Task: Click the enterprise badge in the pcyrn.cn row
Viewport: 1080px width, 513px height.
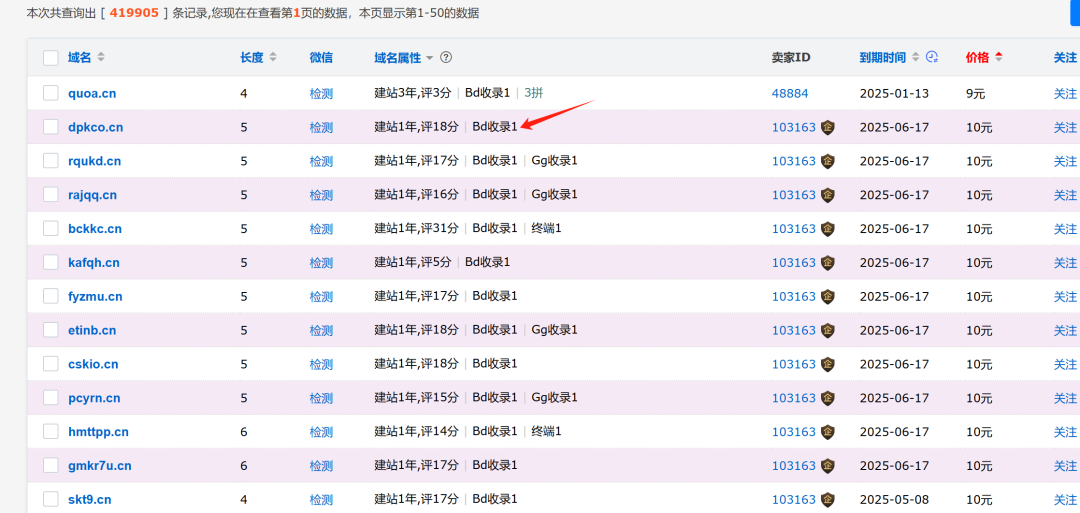Action: tap(828, 398)
